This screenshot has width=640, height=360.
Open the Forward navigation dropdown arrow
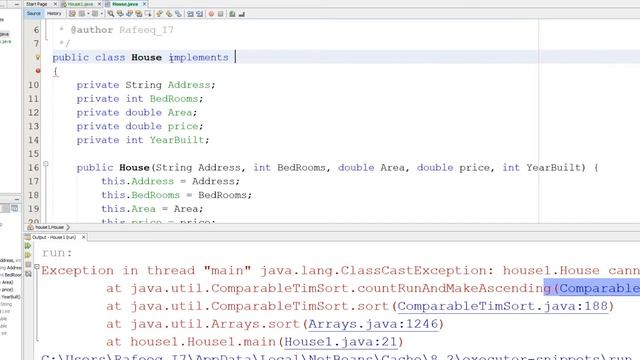point(102,14)
